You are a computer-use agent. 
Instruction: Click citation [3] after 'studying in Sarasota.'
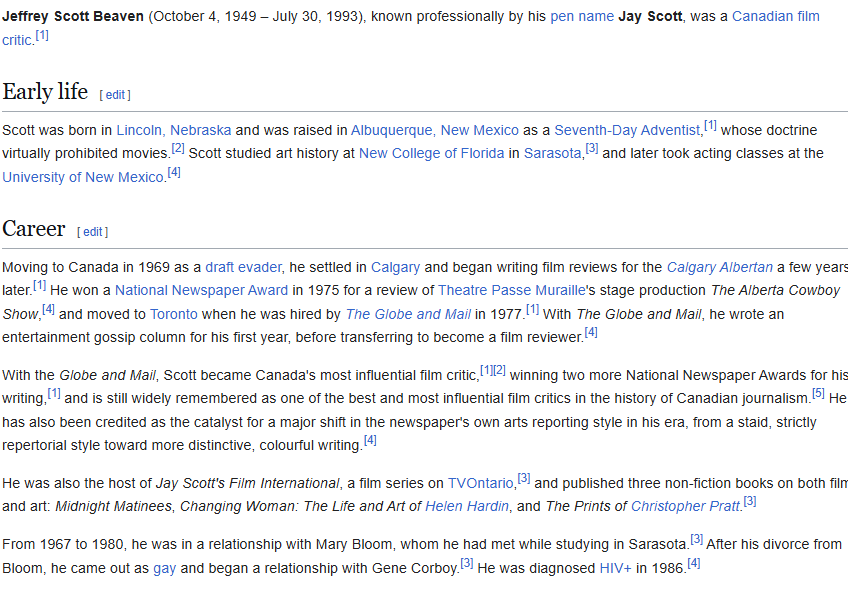click(x=697, y=540)
